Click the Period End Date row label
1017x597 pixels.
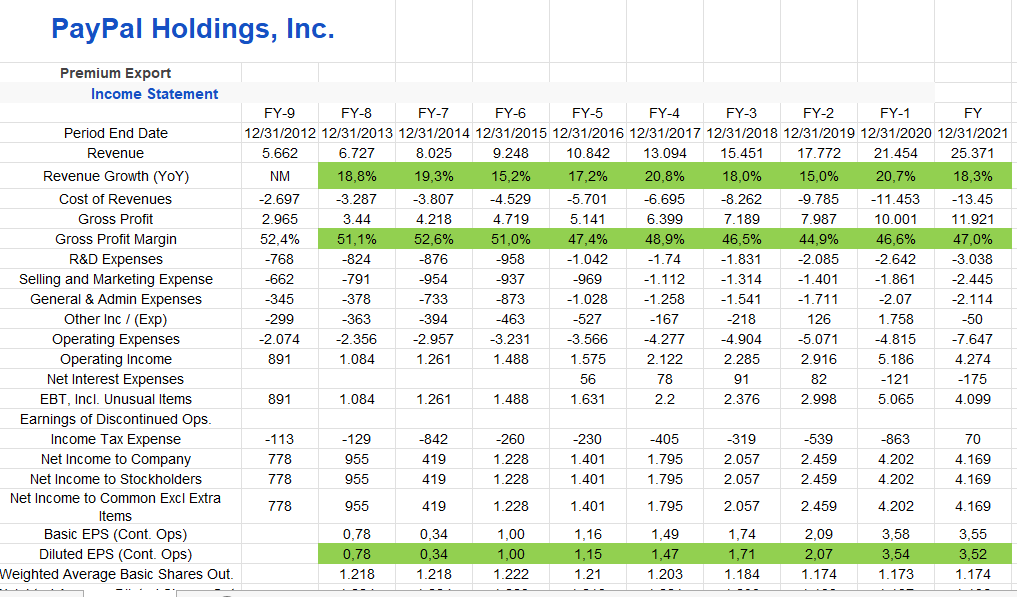tap(116, 133)
